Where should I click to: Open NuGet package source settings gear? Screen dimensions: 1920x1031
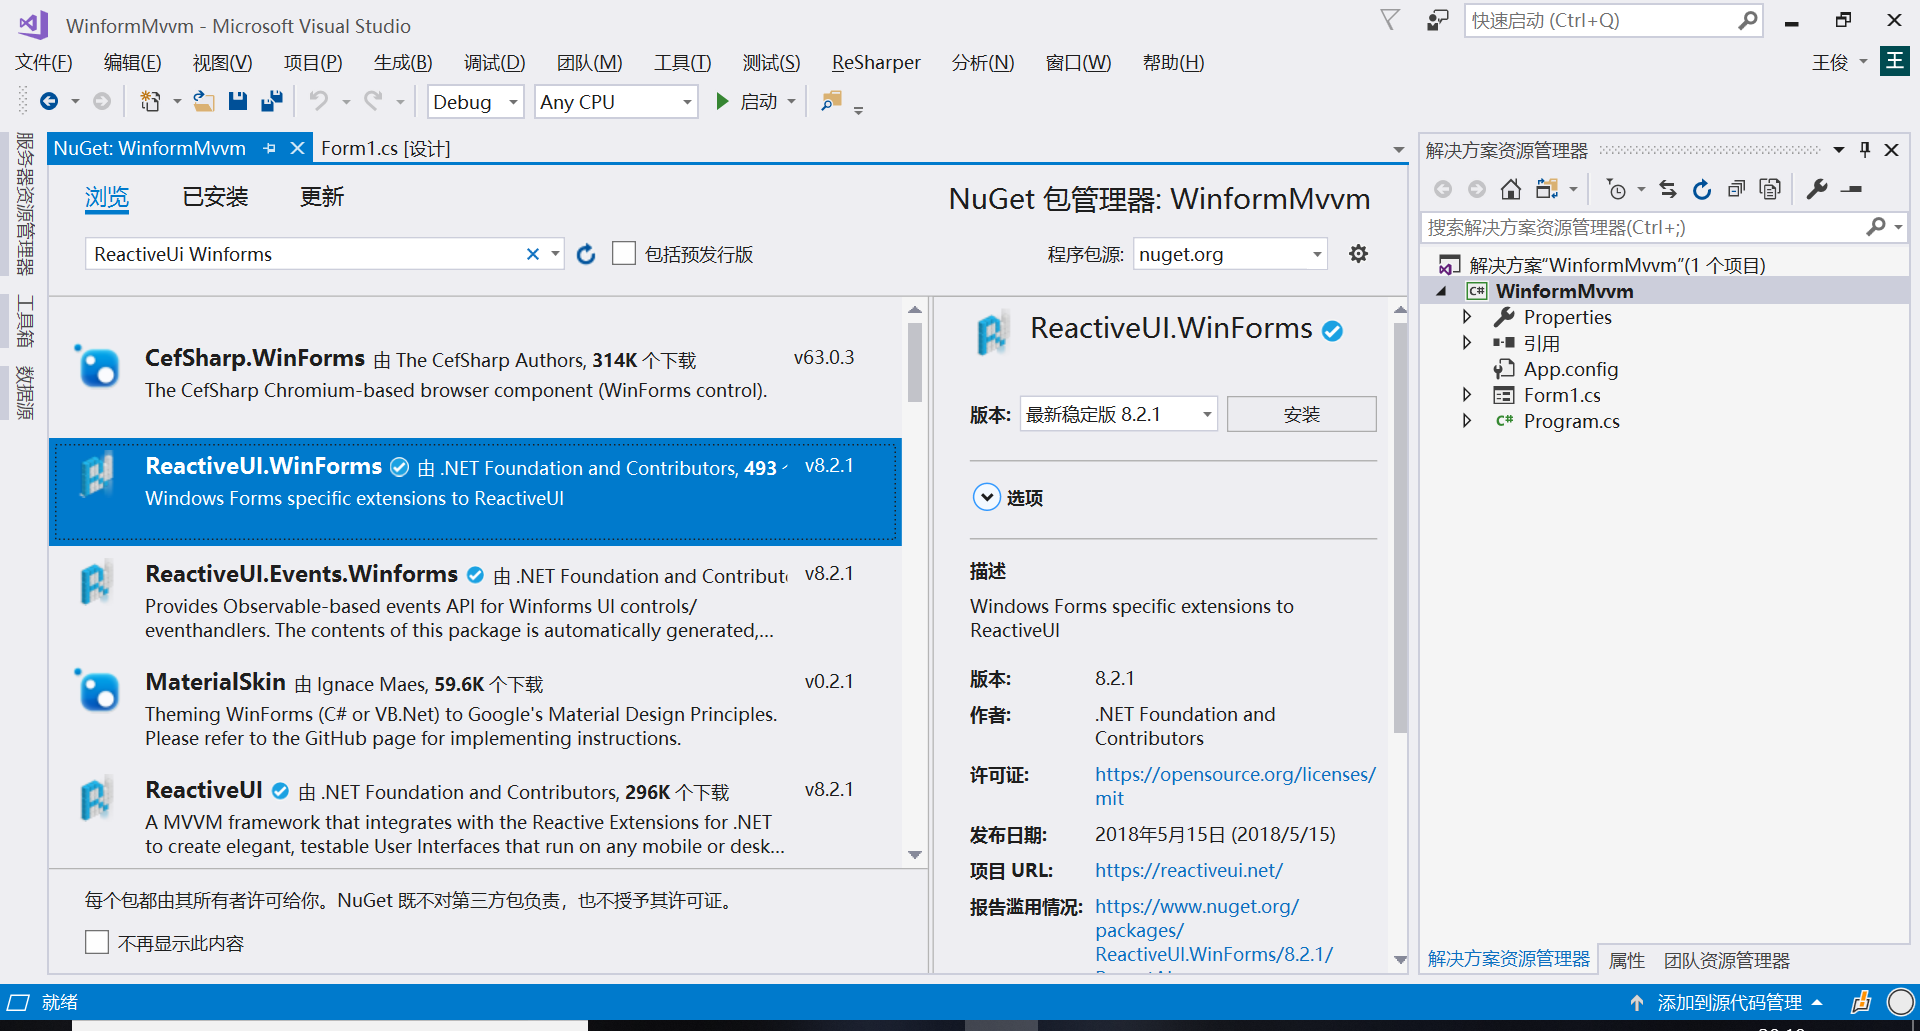(1358, 254)
